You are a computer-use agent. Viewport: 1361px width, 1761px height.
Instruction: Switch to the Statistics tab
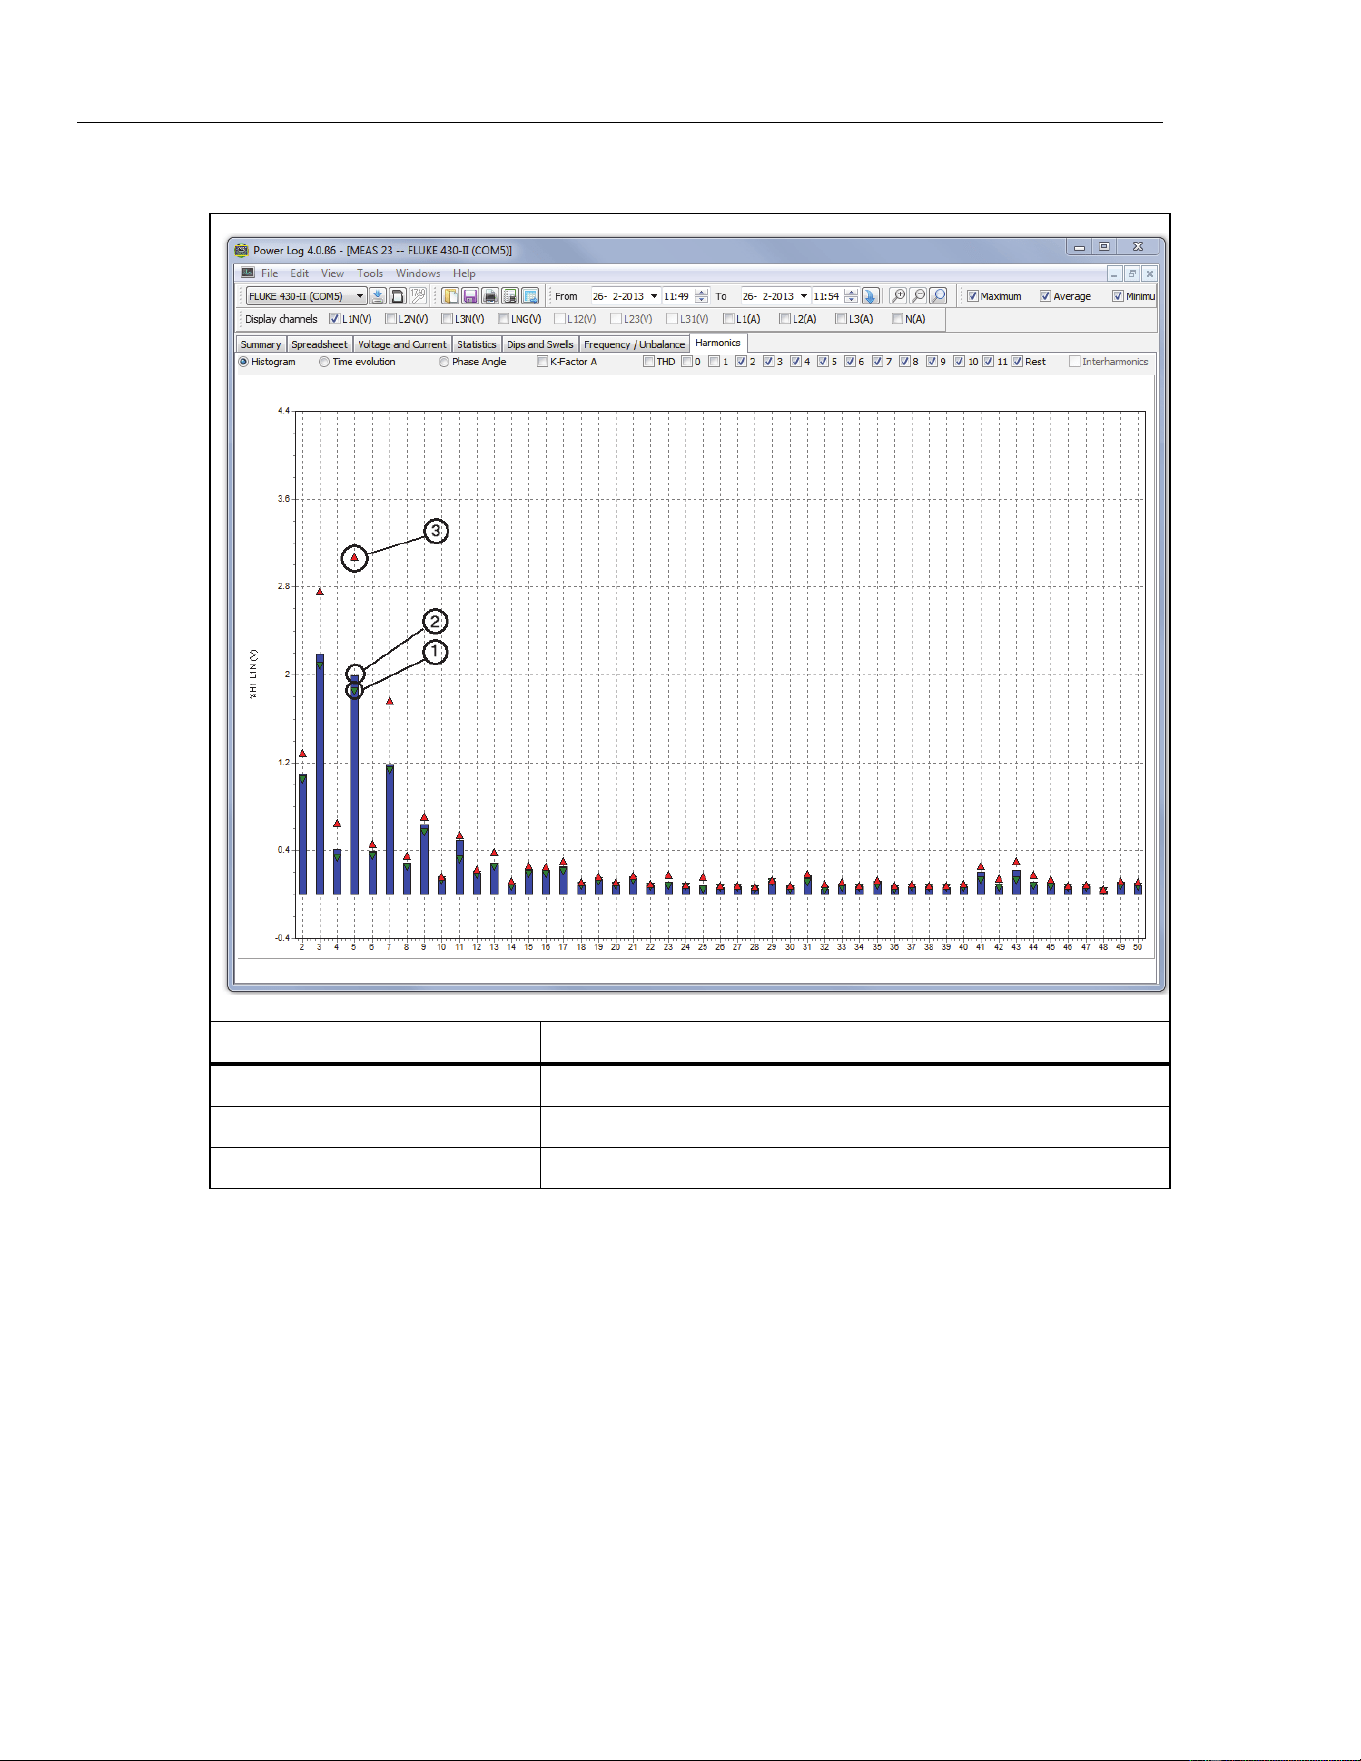(x=477, y=344)
